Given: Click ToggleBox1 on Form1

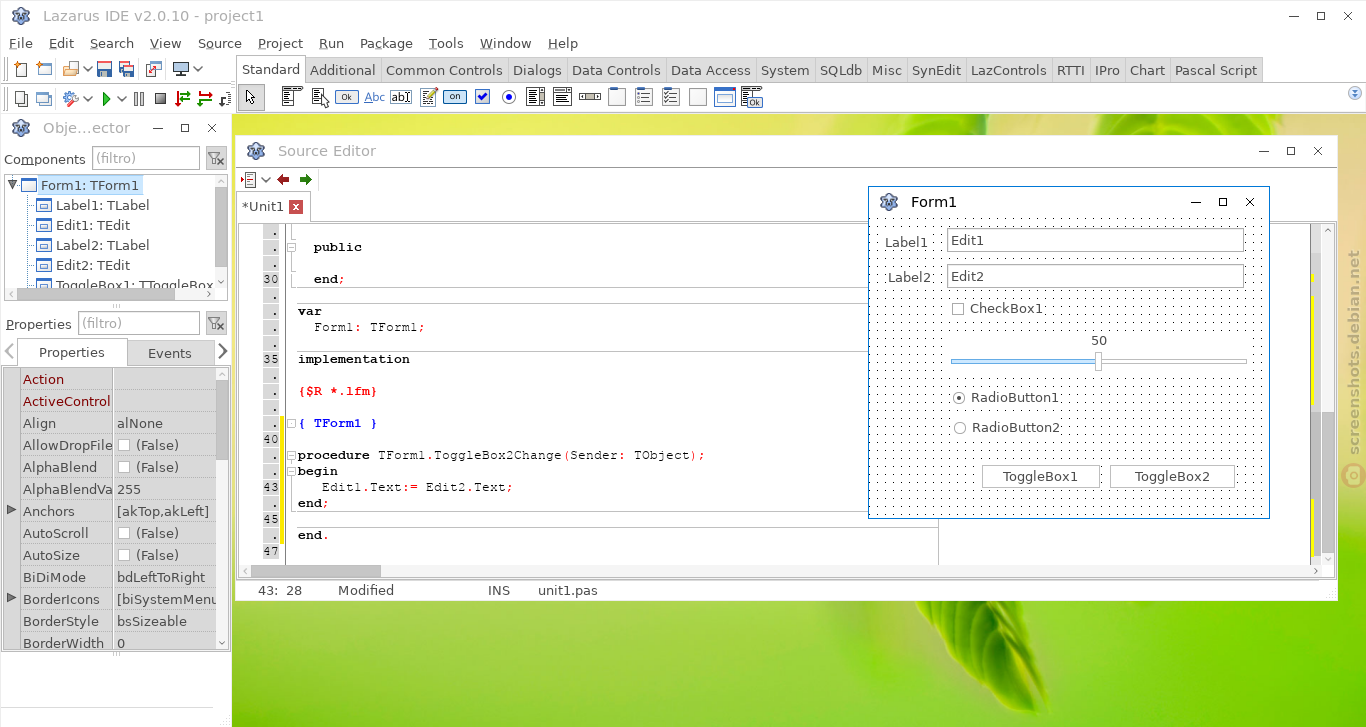Looking at the screenshot, I should click(1041, 477).
